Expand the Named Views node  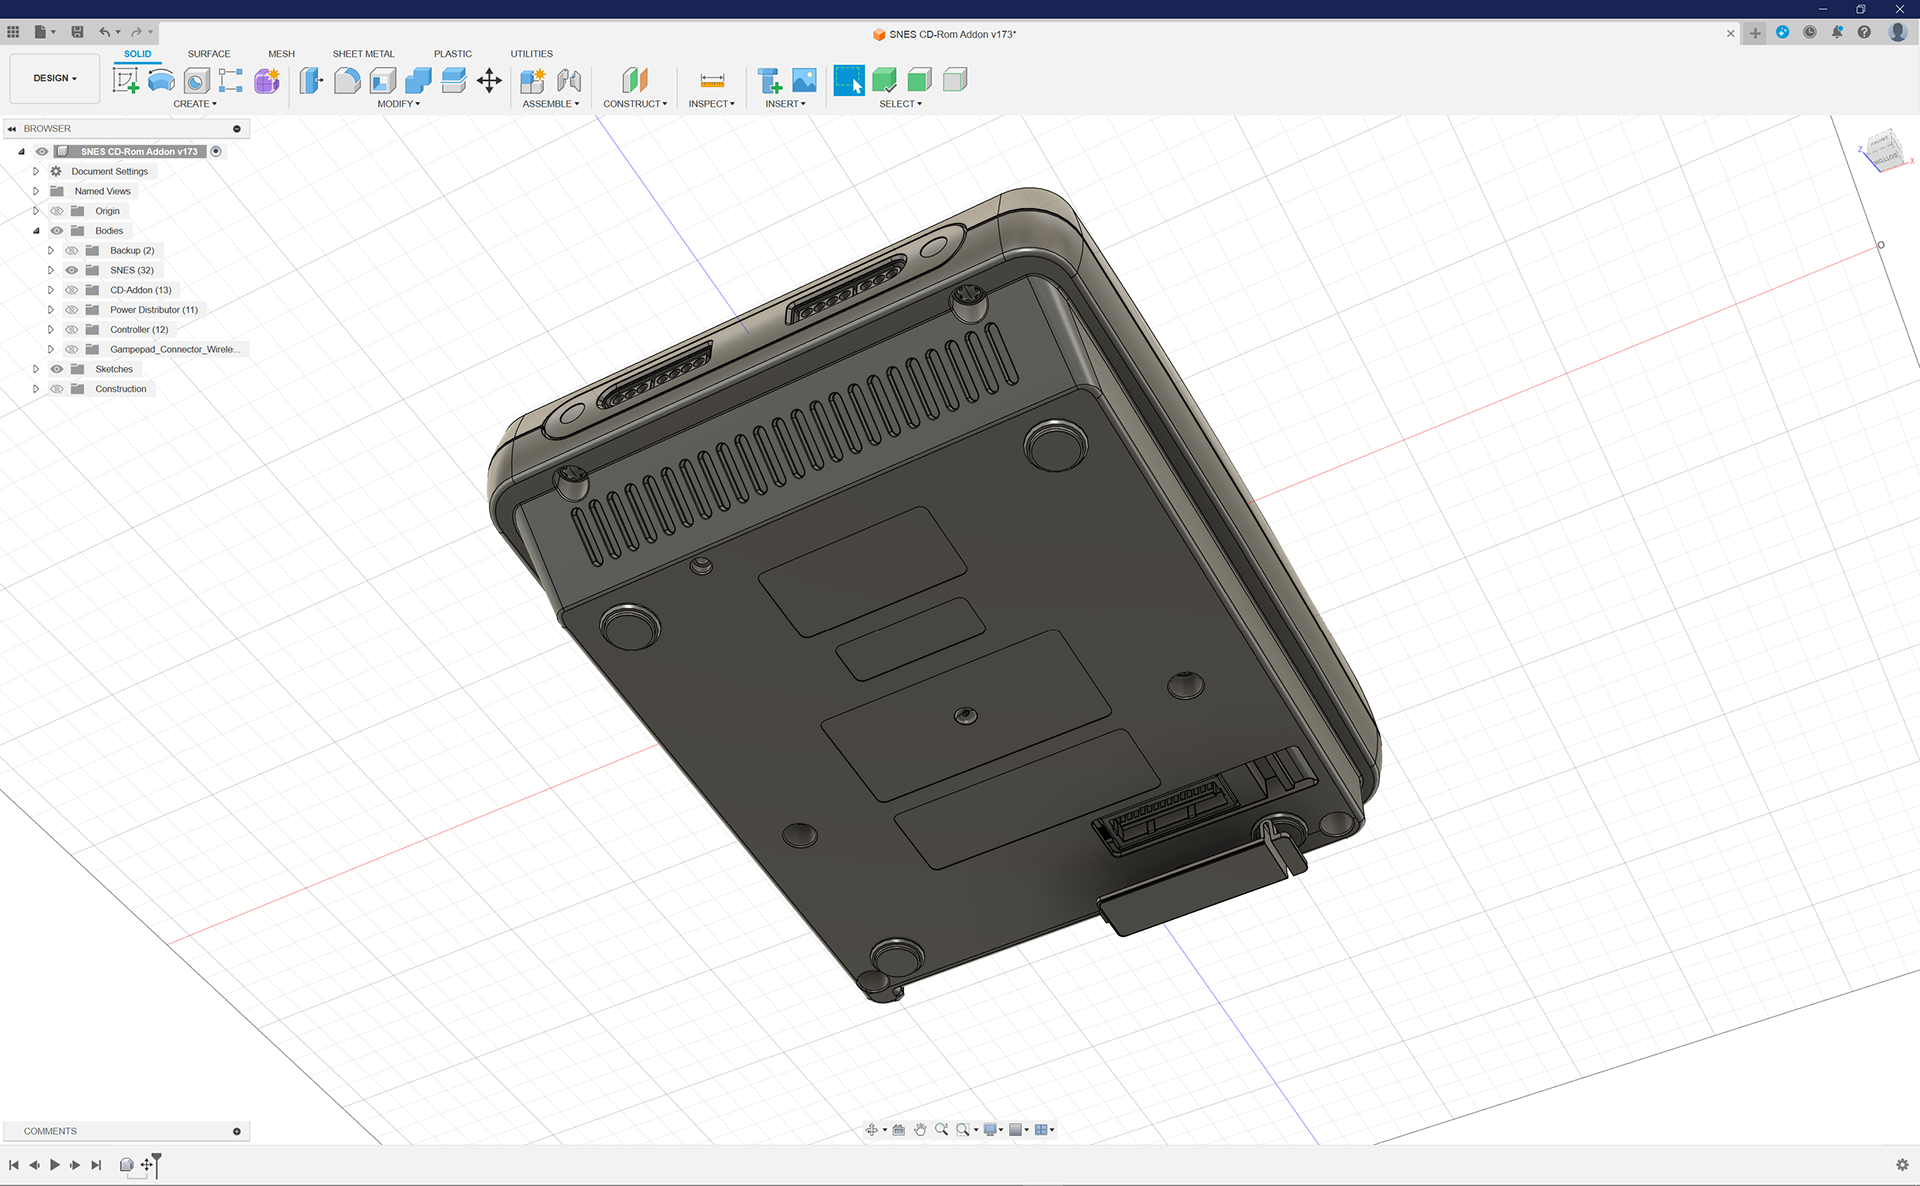pyautogui.click(x=36, y=191)
